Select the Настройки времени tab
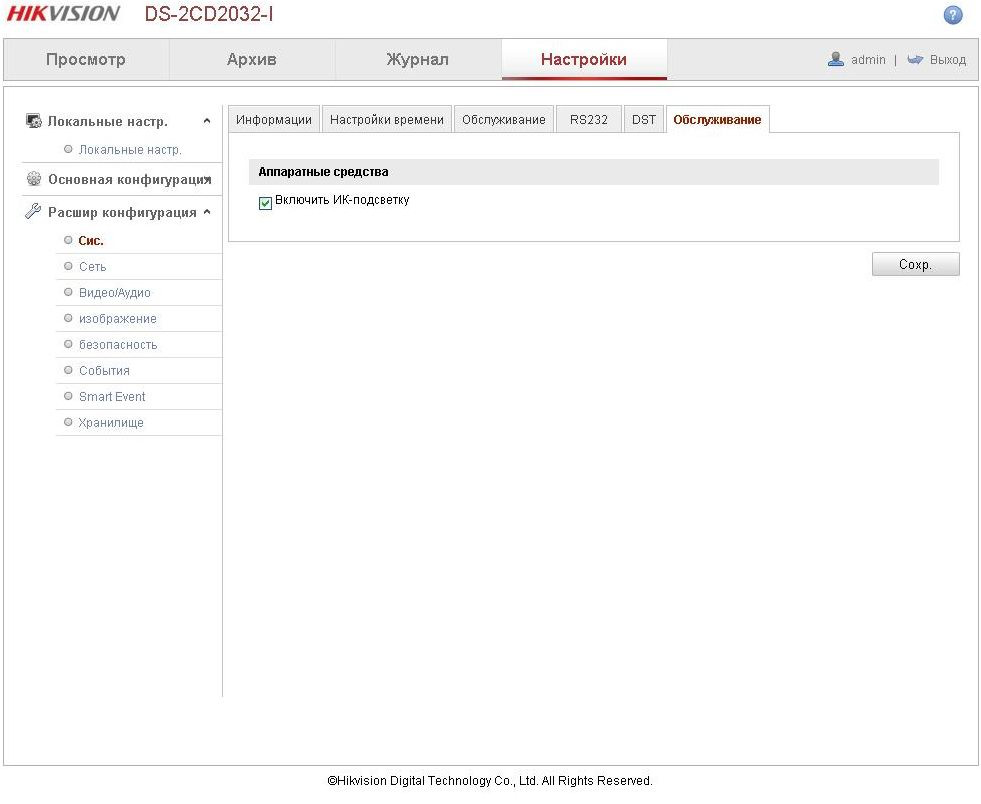 coord(386,120)
